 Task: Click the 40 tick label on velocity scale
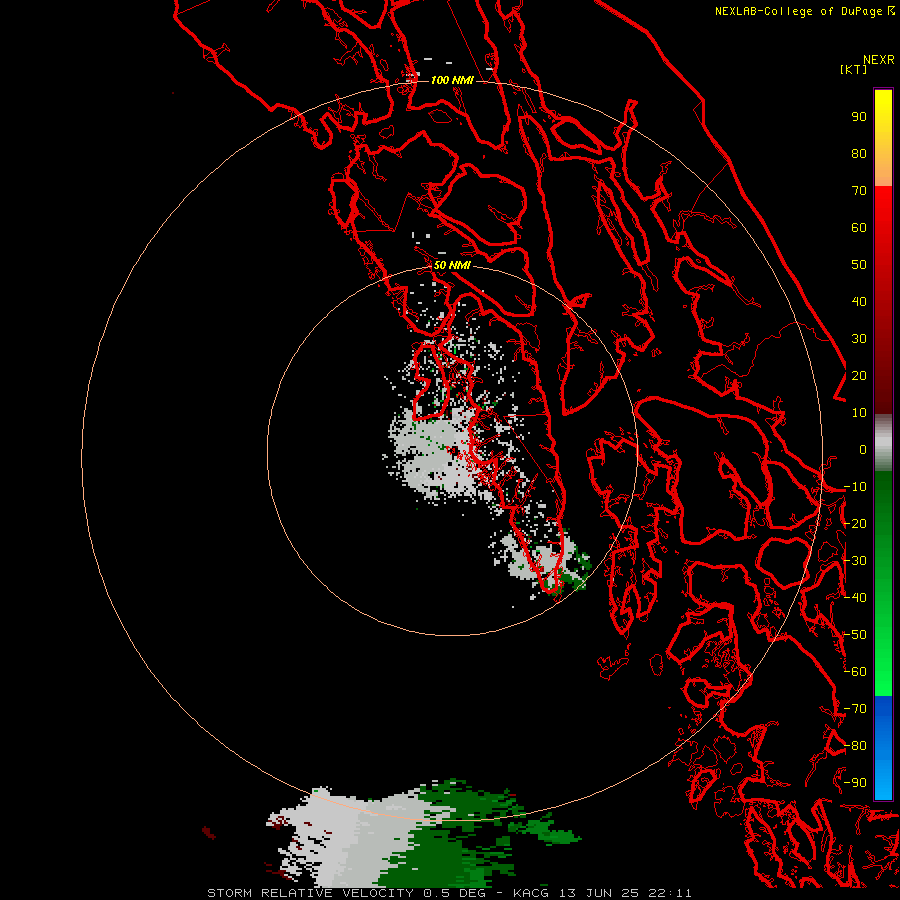click(x=859, y=301)
